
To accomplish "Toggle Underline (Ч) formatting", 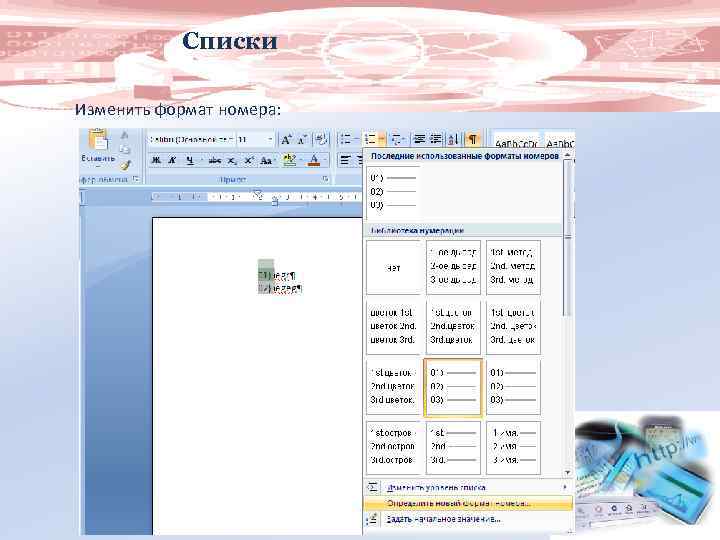I will pyautogui.click(x=190, y=160).
